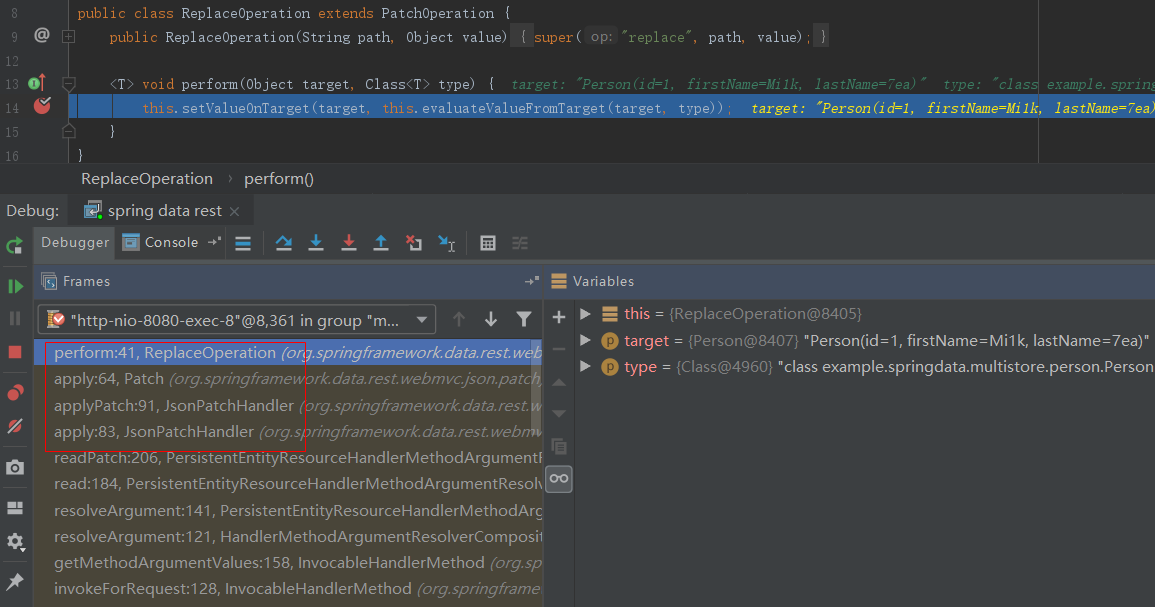Toggle Mute Breakpoints in debug sidebar

coord(15,426)
